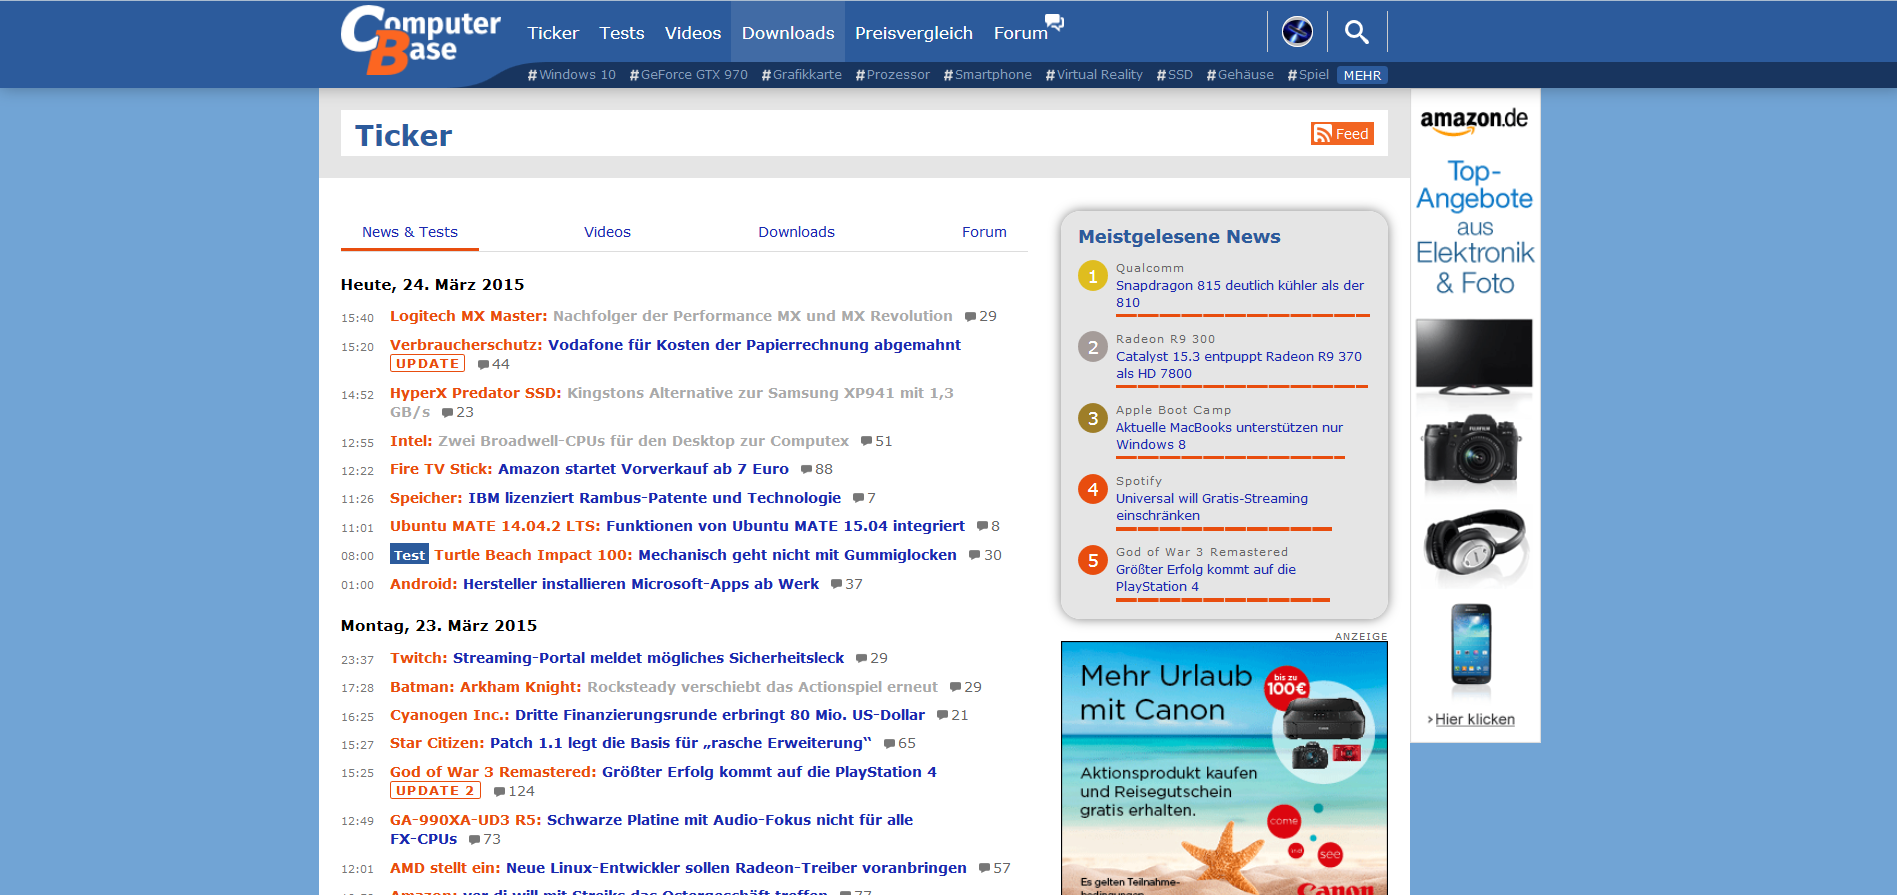Click the rank 4 badge in Meistgelesene News
The image size is (1897, 895).
pyautogui.click(x=1093, y=489)
